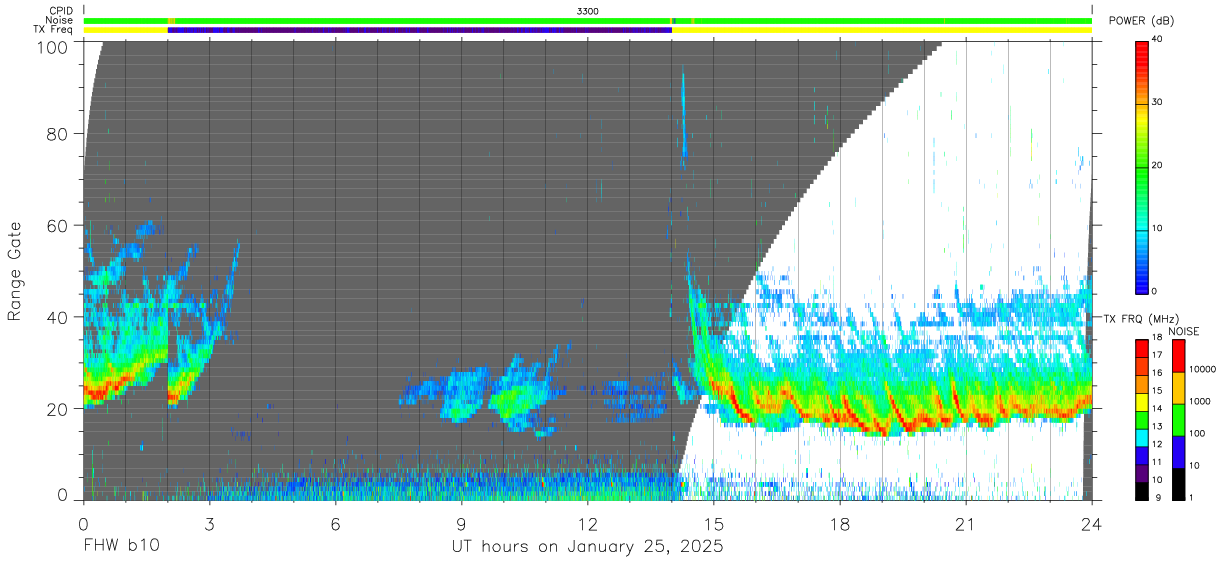Image resolution: width=1228 pixels, height=567 pixels.
Task: Click the '100' tick on NOISE scale
Action: tap(1198, 434)
